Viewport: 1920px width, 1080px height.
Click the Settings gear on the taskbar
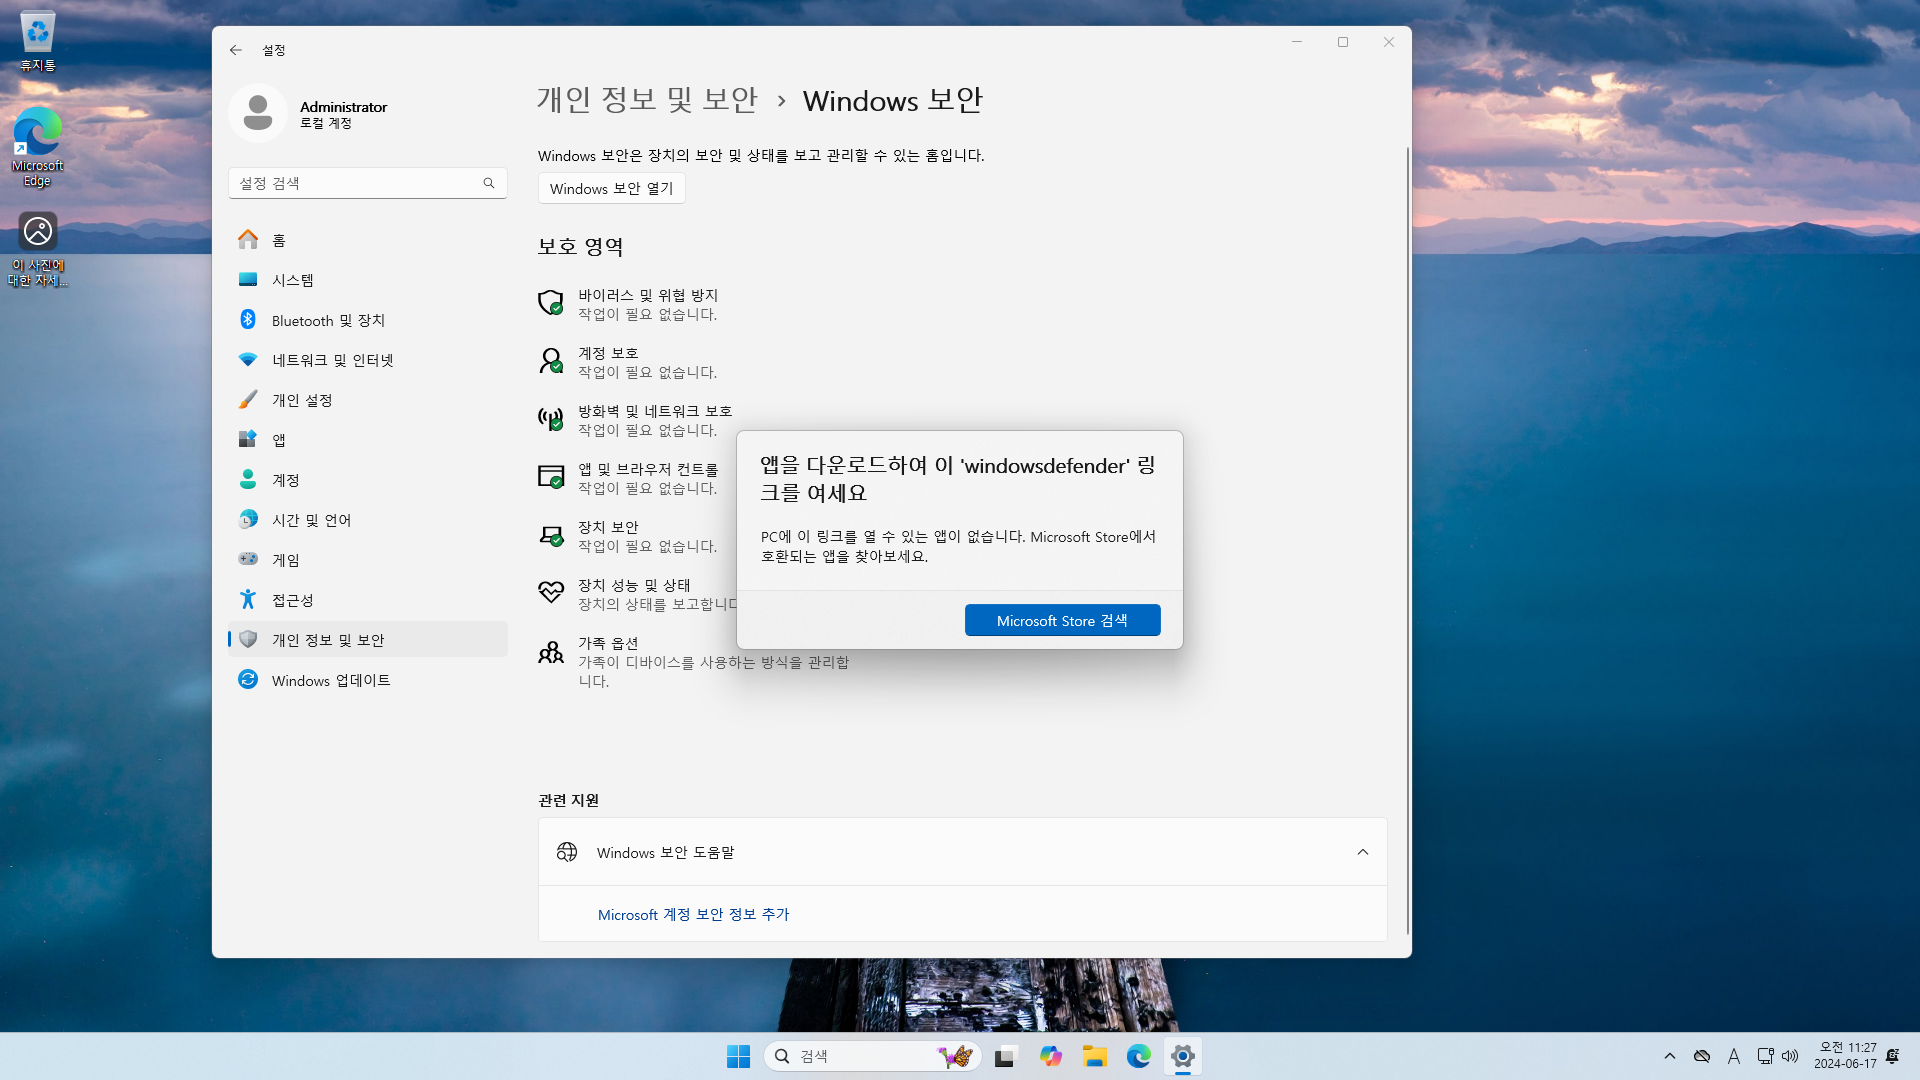click(1182, 1056)
